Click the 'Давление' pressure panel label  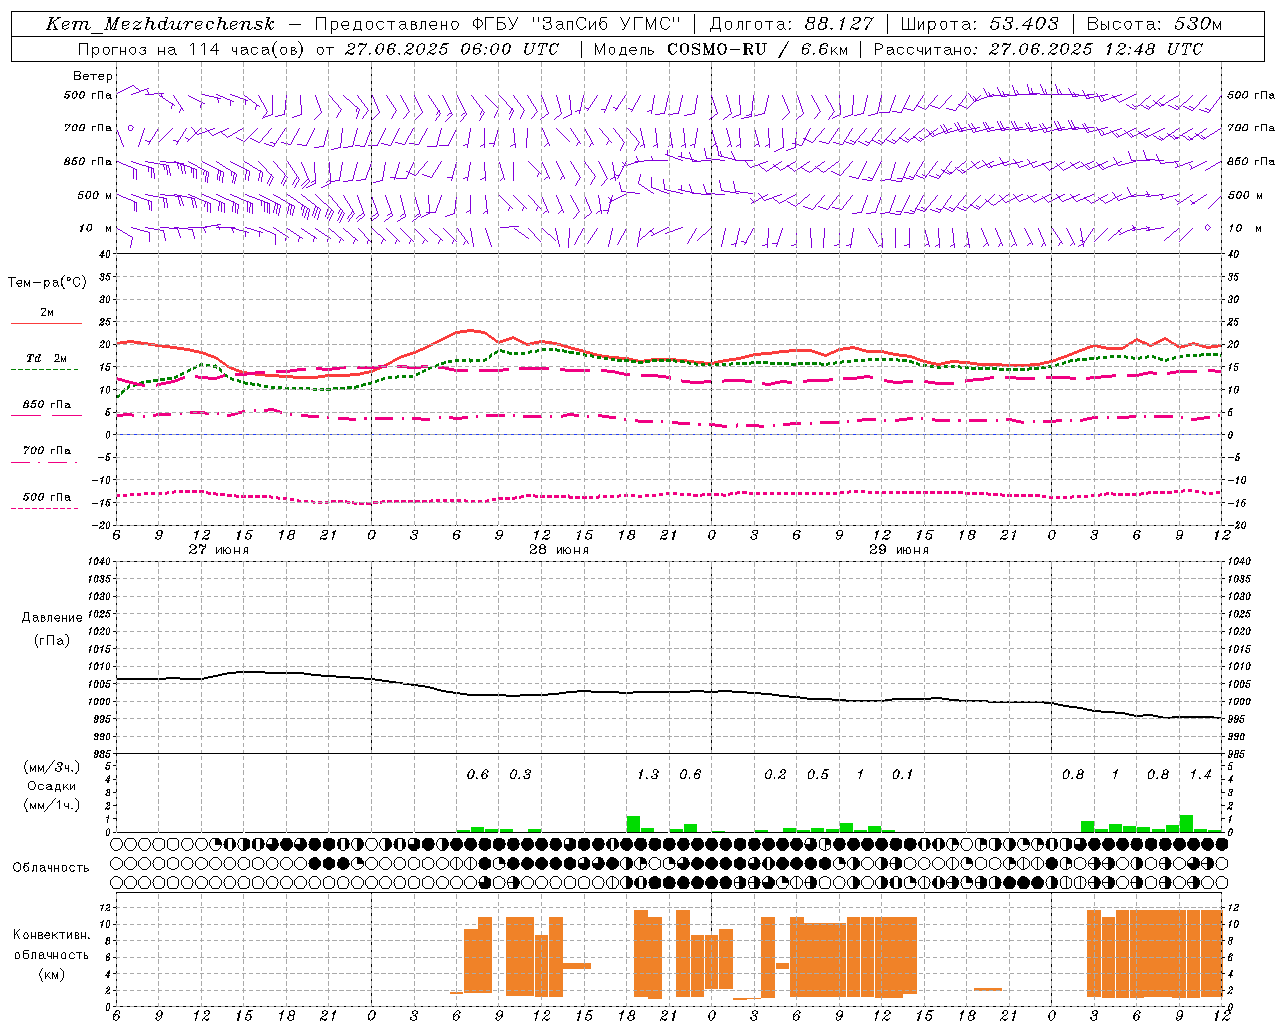pyautogui.click(x=52, y=618)
